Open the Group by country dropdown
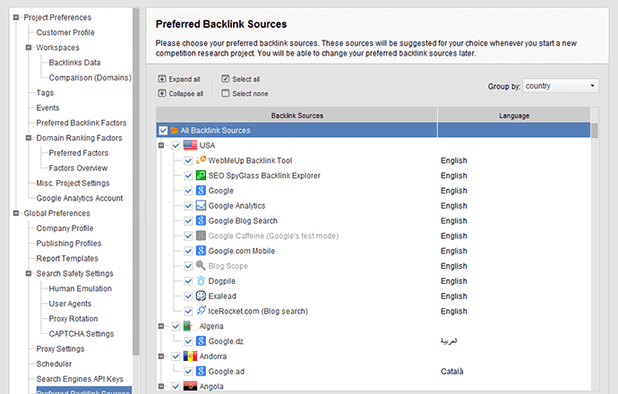The width and height of the screenshot is (618, 394). point(560,86)
